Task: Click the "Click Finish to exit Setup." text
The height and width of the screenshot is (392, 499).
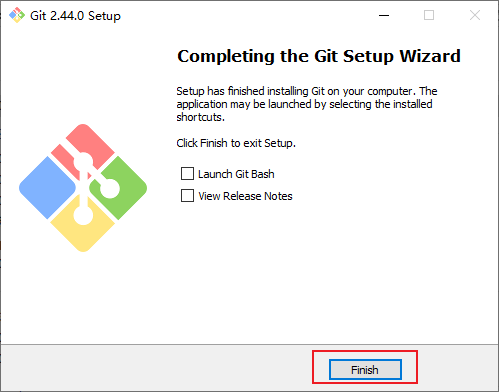Action: (236, 143)
